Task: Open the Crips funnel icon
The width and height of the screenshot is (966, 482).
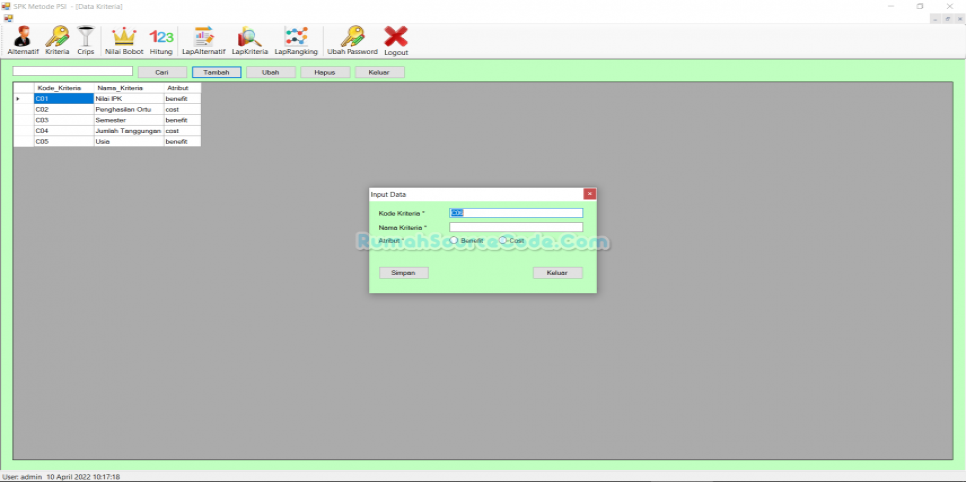Action: [x=86, y=38]
